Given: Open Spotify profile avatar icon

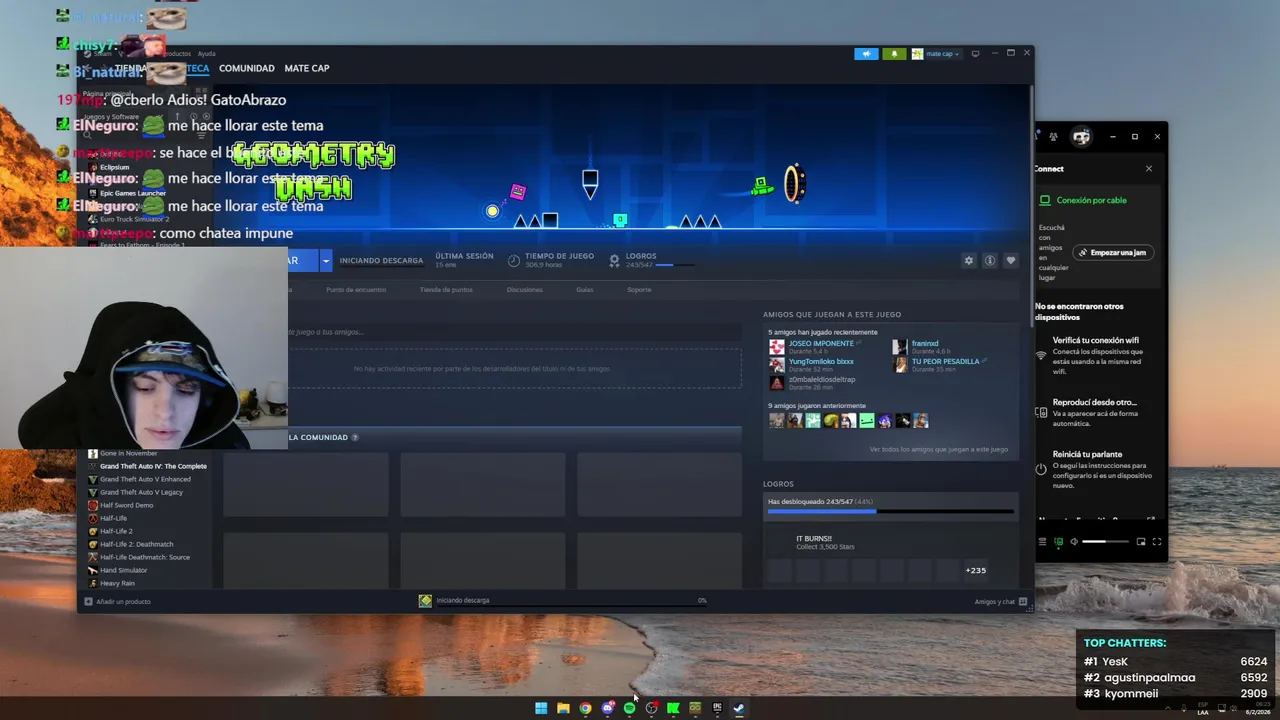Looking at the screenshot, I should point(1081,136).
